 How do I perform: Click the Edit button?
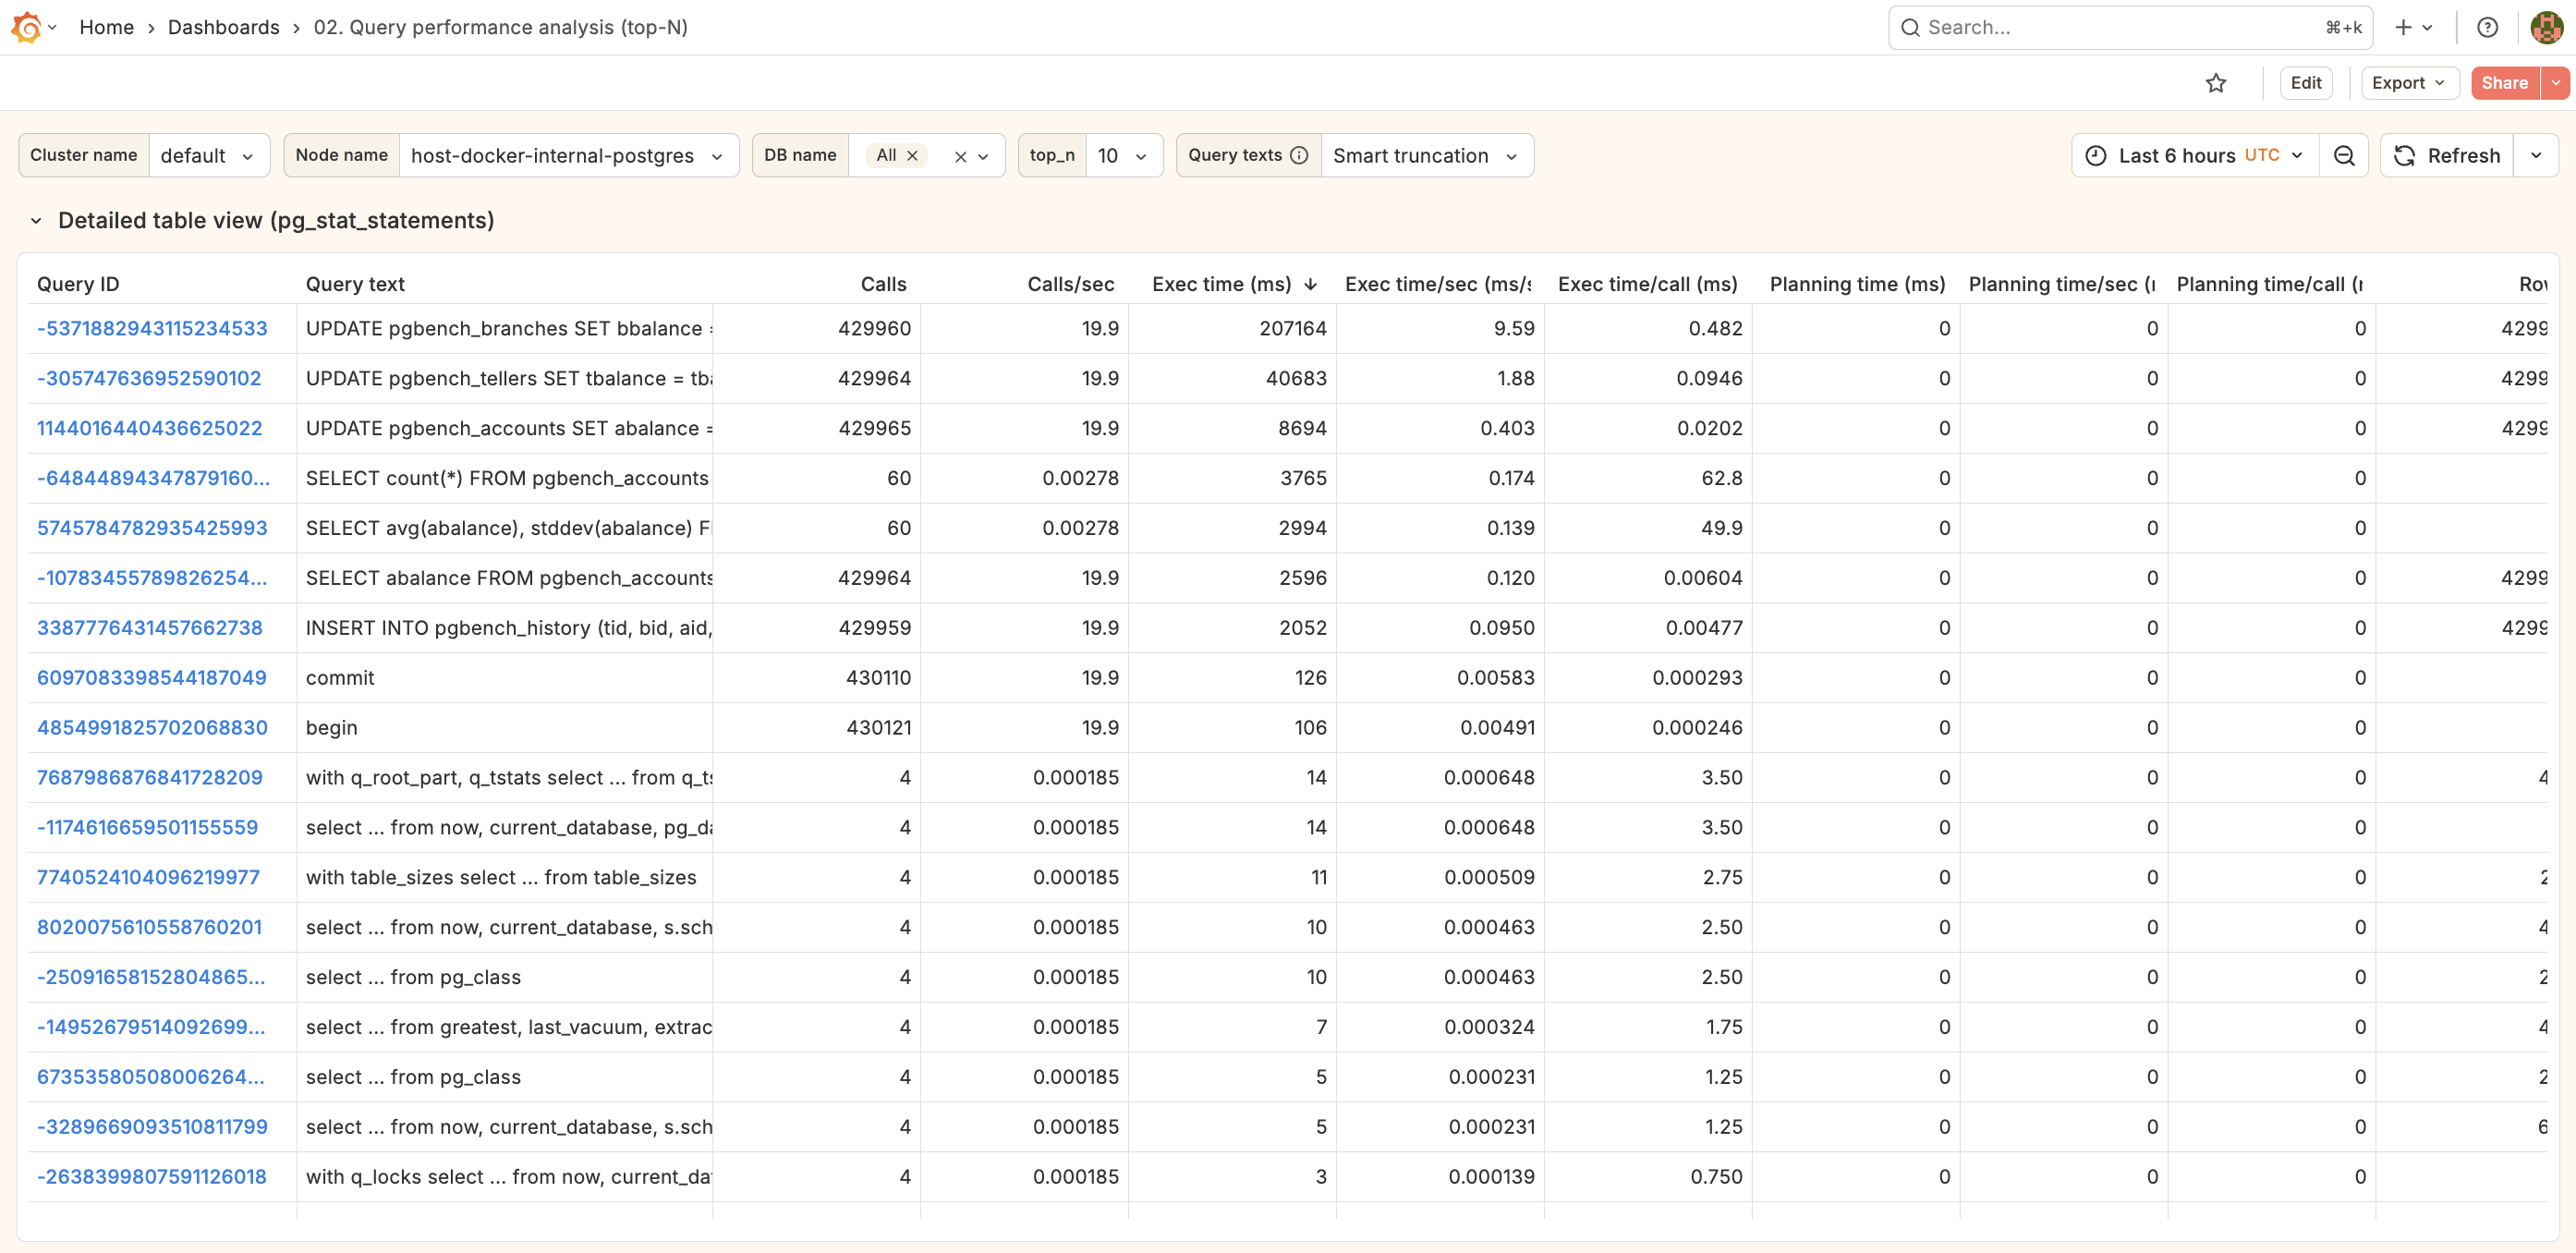click(x=2306, y=82)
